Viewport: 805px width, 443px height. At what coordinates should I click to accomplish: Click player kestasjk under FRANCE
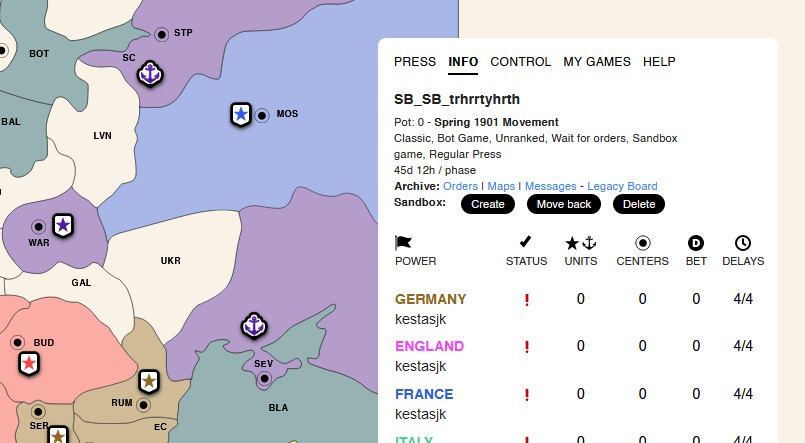tap(420, 414)
